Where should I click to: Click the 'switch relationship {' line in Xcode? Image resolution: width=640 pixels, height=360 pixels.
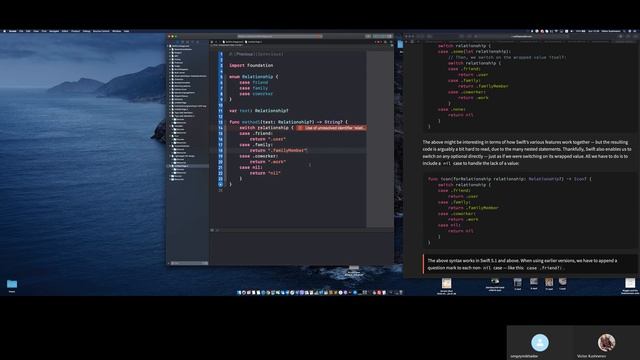(x=266, y=128)
